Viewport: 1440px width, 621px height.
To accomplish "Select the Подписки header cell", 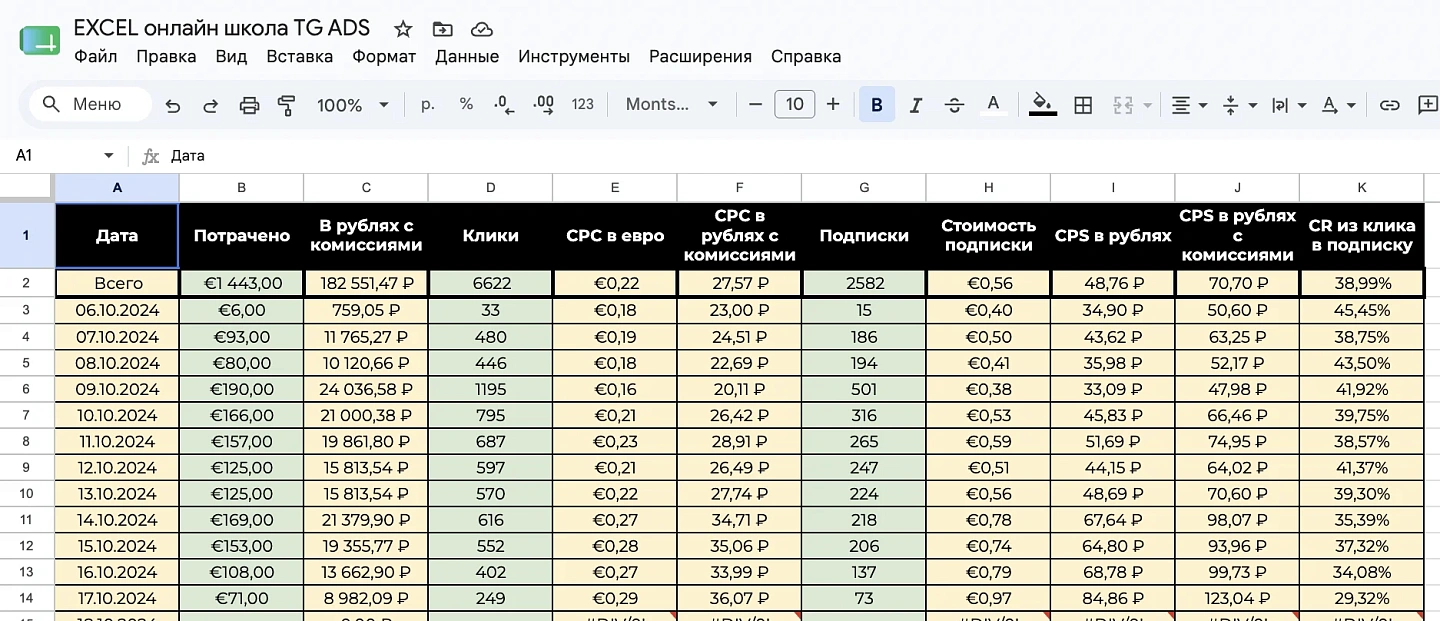I will point(864,236).
